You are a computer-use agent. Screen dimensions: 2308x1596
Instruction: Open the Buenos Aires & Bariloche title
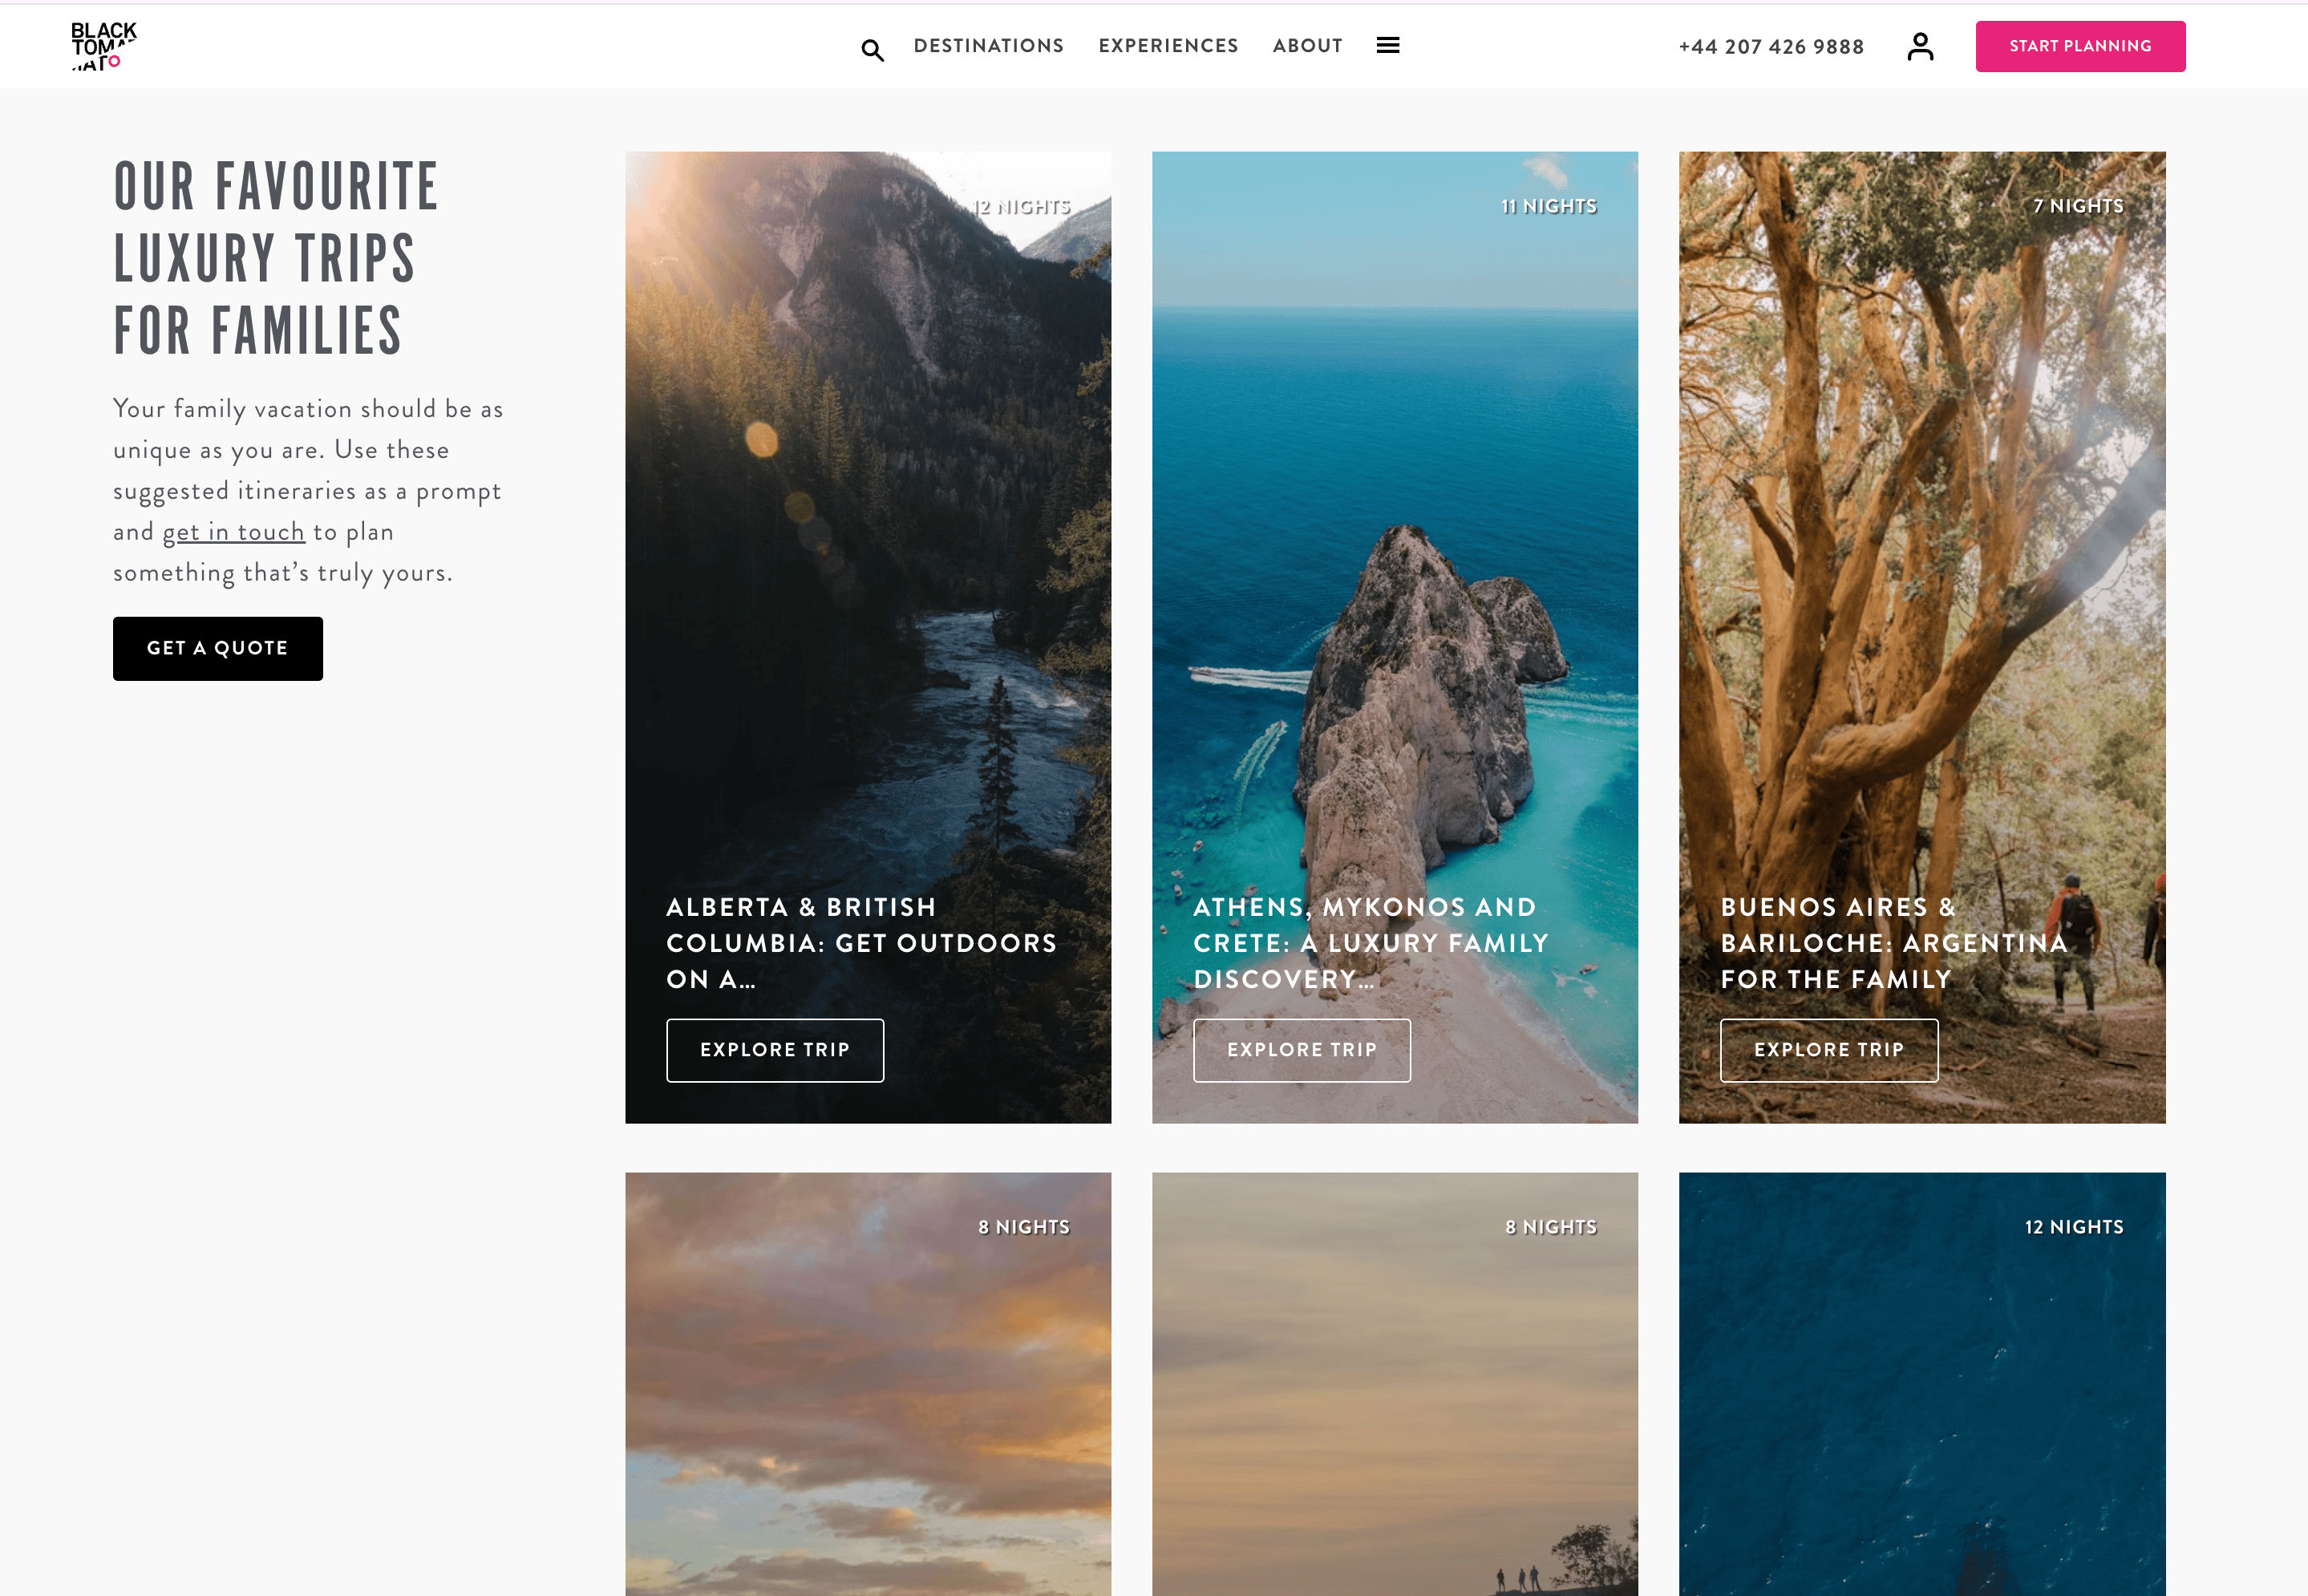[1892, 942]
